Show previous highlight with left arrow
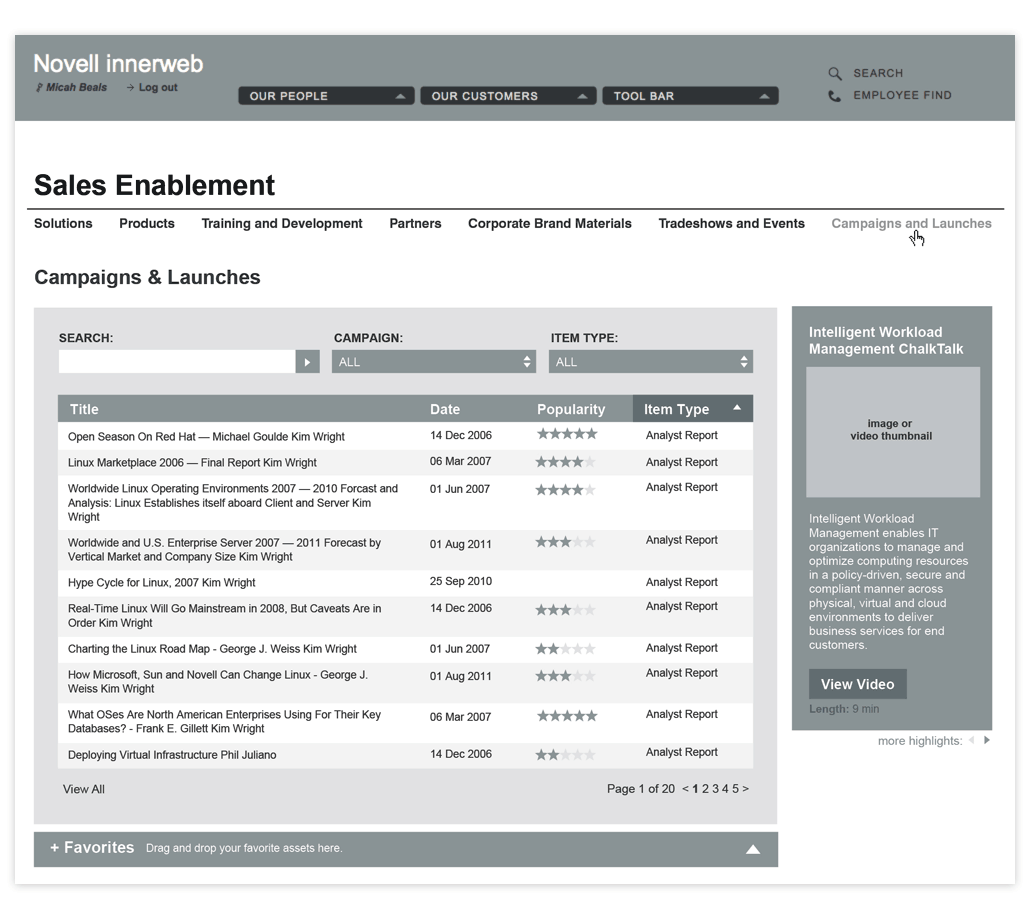Image resolution: width=1029 pixels, height=920 pixels. pos(972,740)
